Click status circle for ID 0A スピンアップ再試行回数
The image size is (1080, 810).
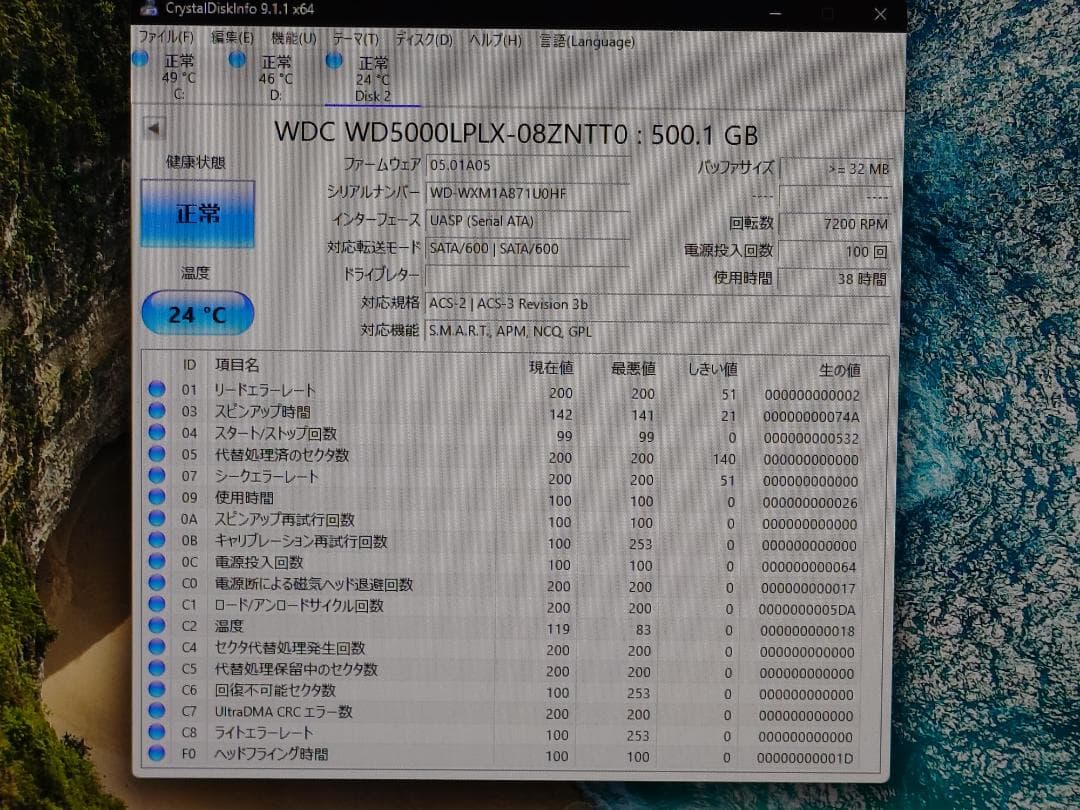point(157,518)
